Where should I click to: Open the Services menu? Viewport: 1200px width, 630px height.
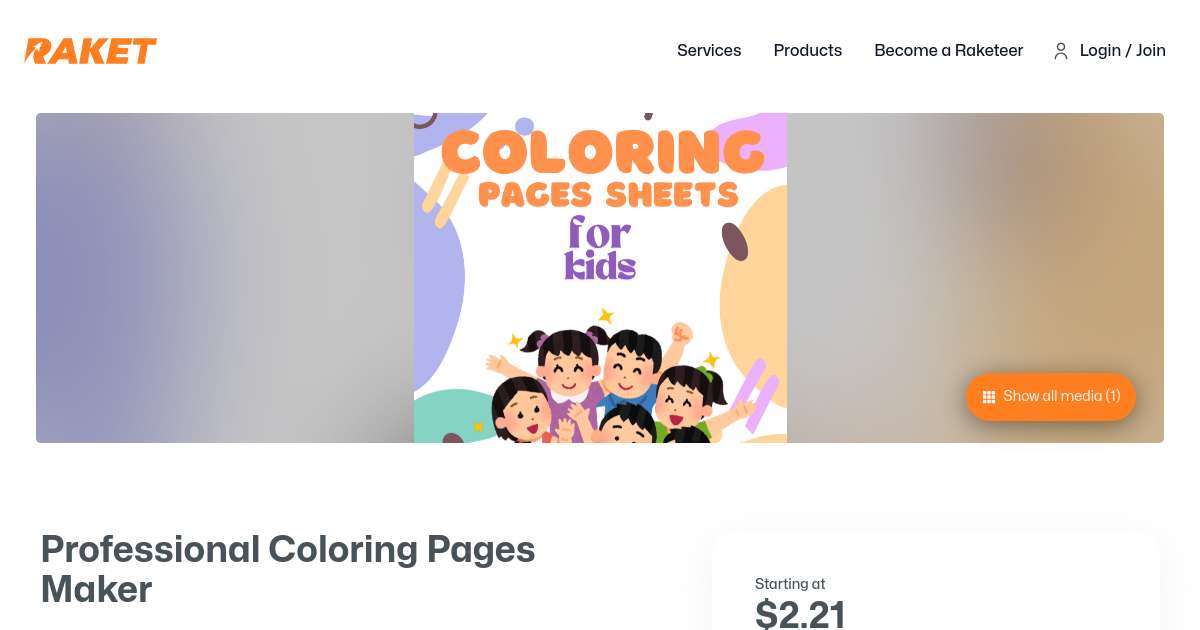coord(709,50)
